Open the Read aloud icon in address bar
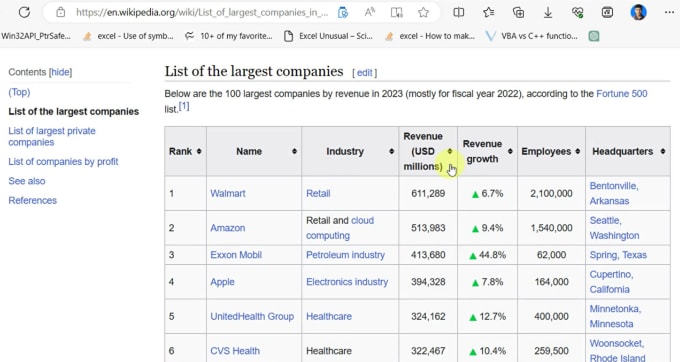The width and height of the screenshot is (680, 362). pos(369,12)
